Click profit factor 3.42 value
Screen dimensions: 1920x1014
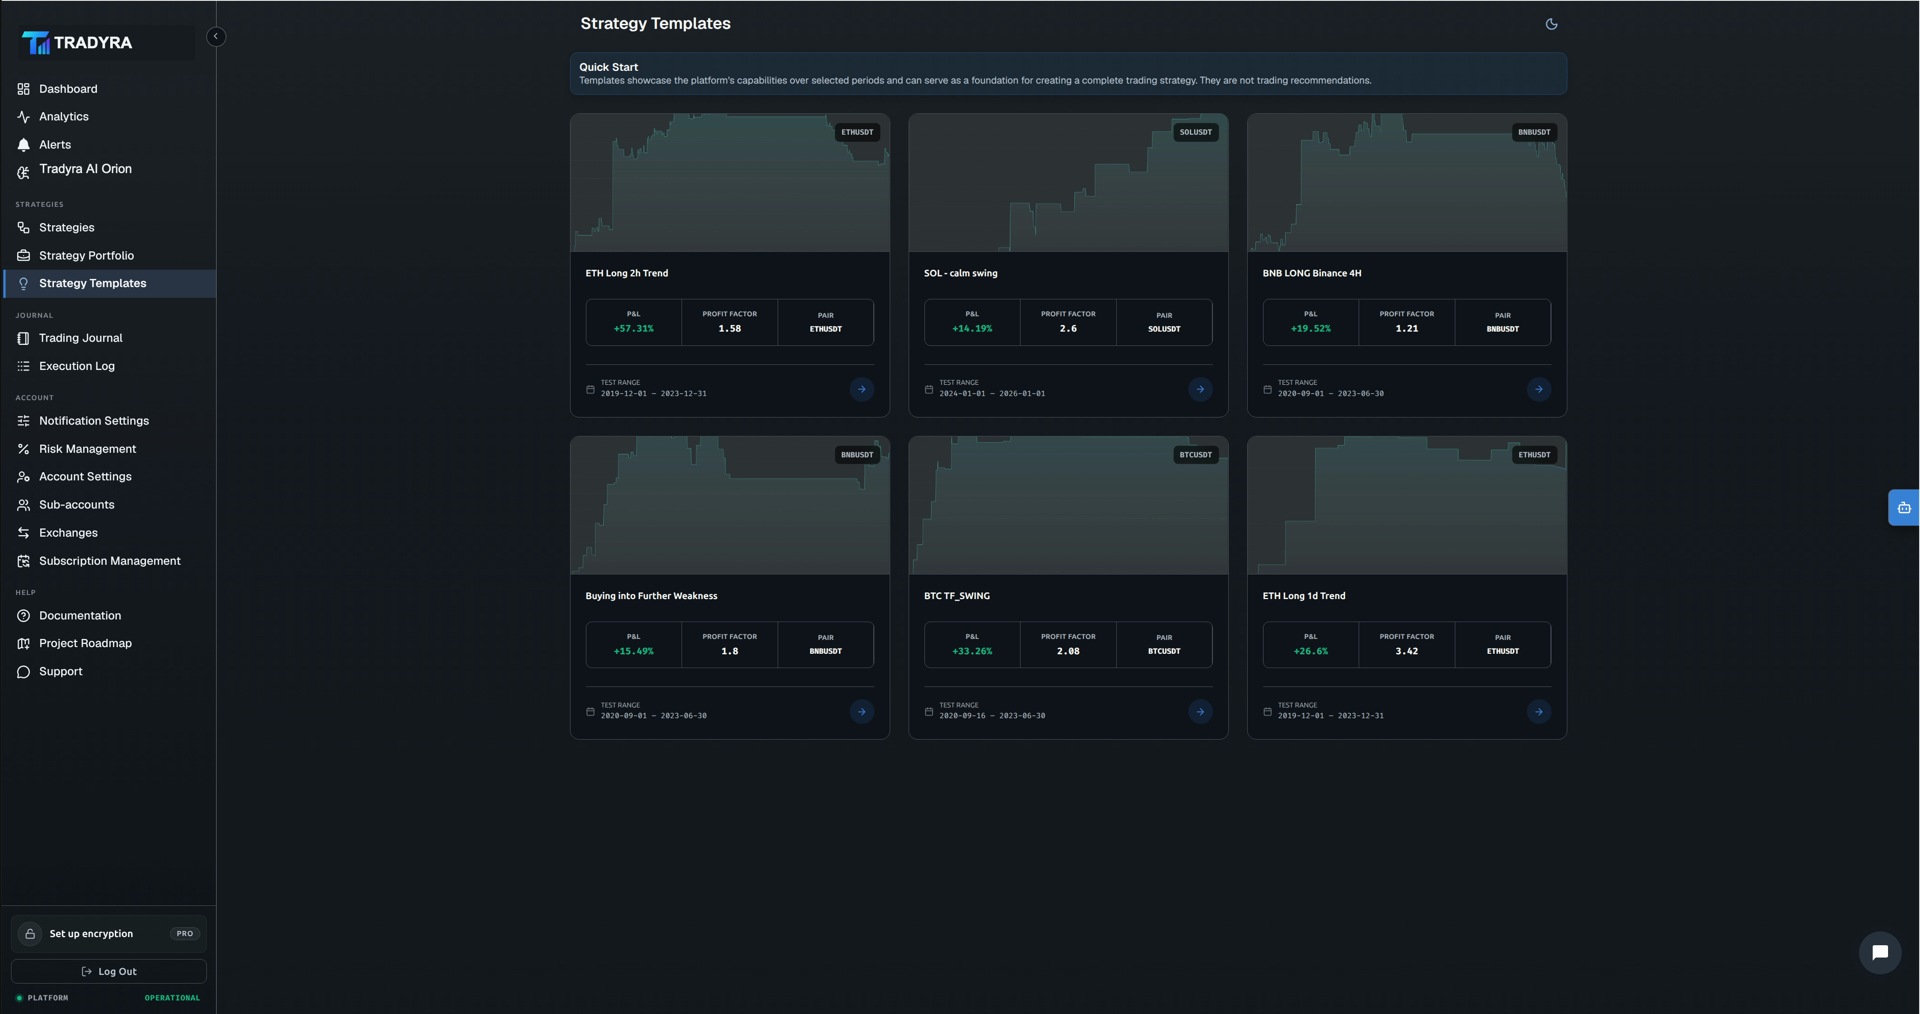pos(1406,651)
